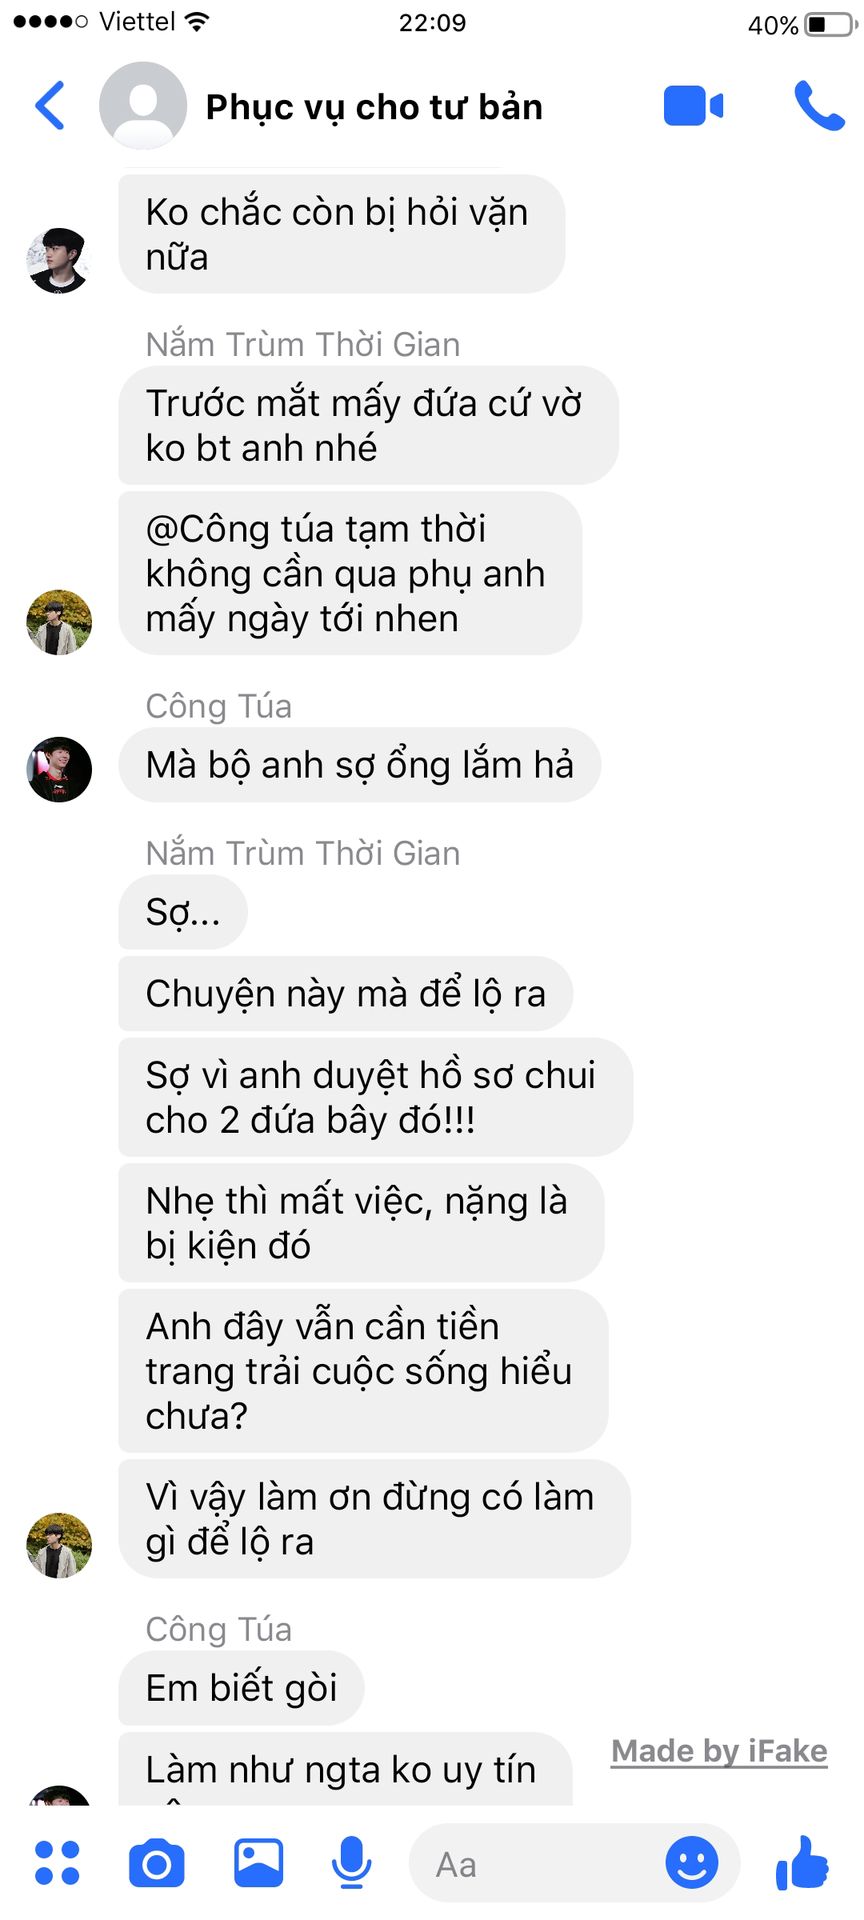Select the 'Sợ...' message bubble
The height and width of the screenshot is (1920, 864).
tap(183, 912)
